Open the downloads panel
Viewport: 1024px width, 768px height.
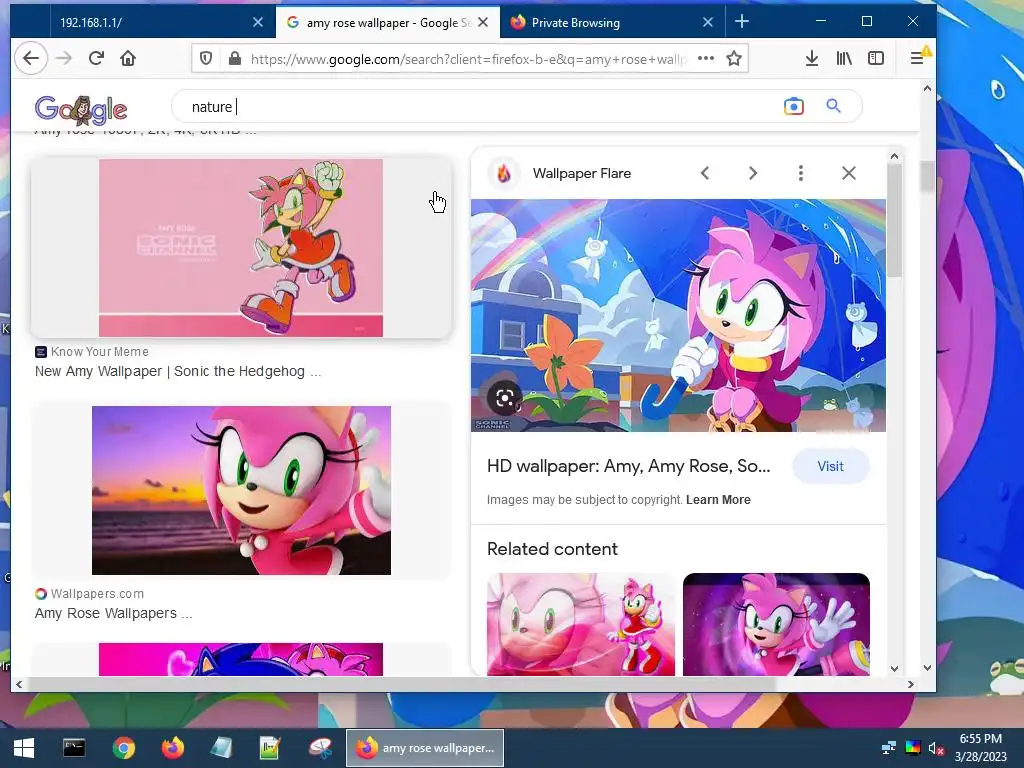[812, 59]
